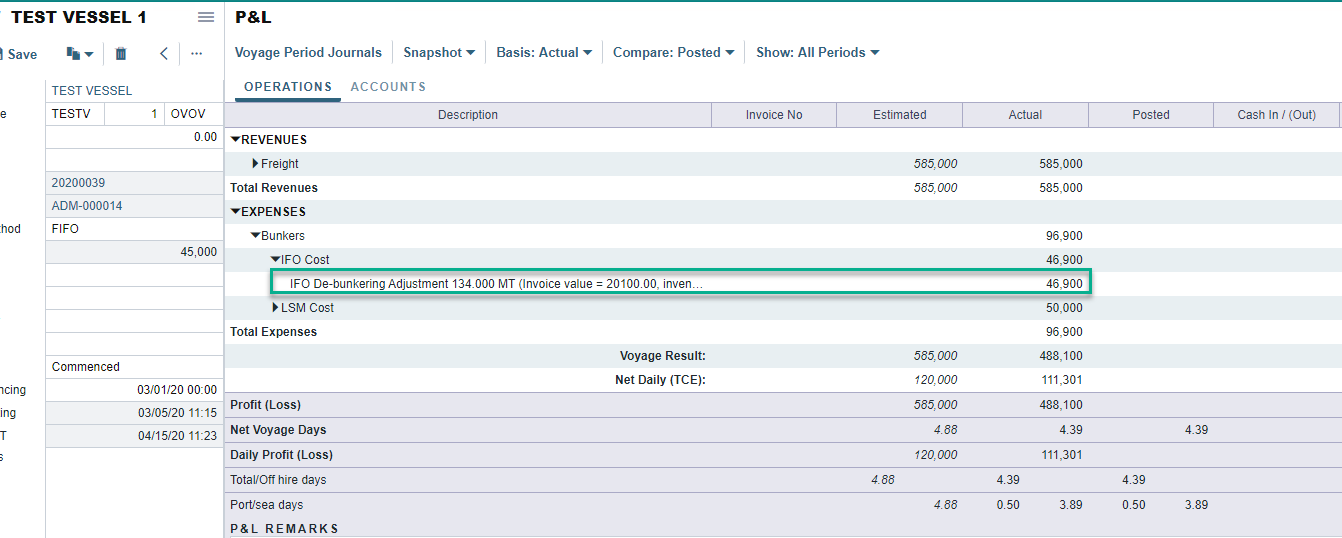Viewport: 1342px width, 538px height.
Task: Collapse the Bunkers tree row
Action: tap(256, 236)
